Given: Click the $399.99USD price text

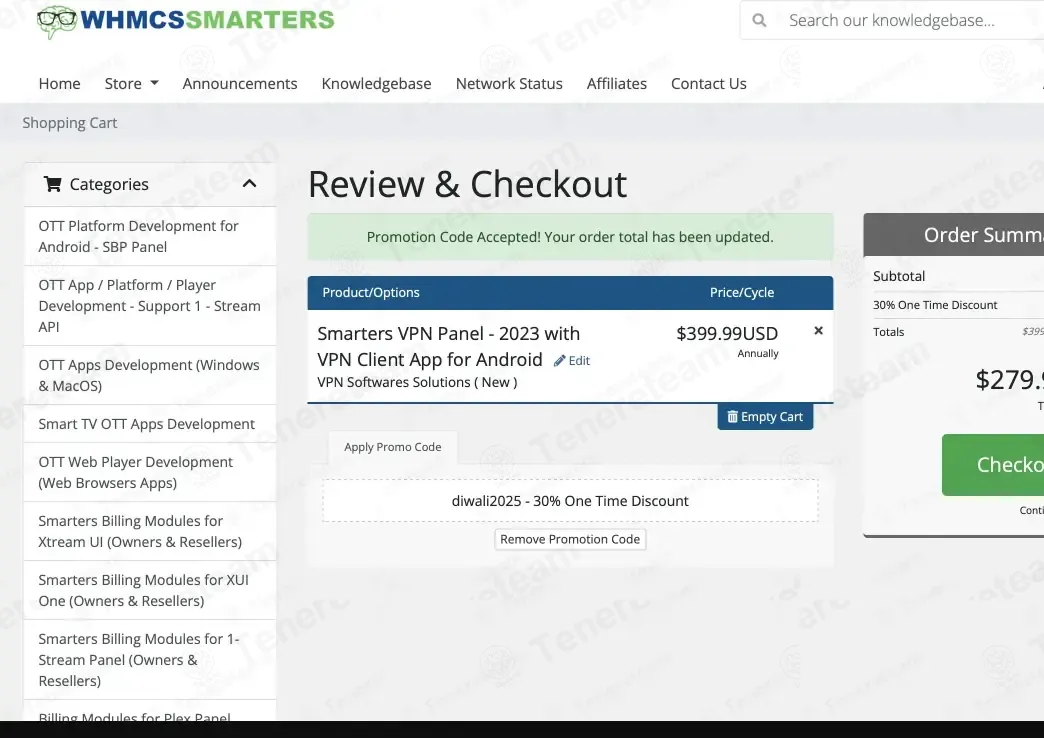Looking at the screenshot, I should click(x=727, y=333).
